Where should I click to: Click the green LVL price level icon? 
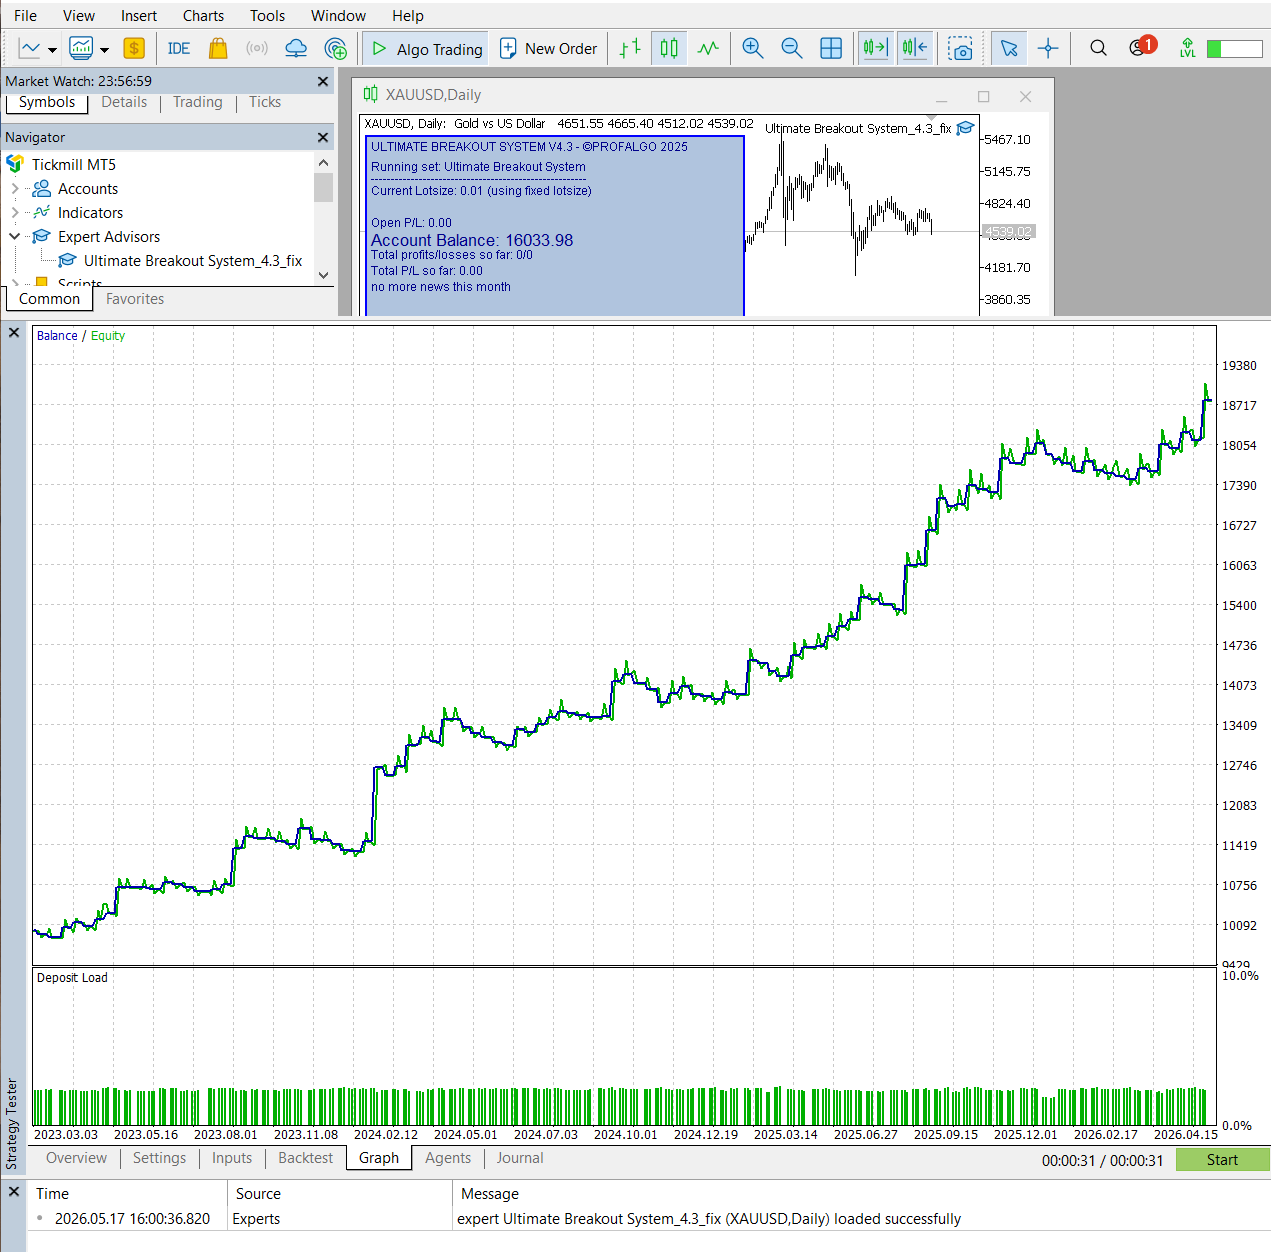pyautogui.click(x=1187, y=48)
